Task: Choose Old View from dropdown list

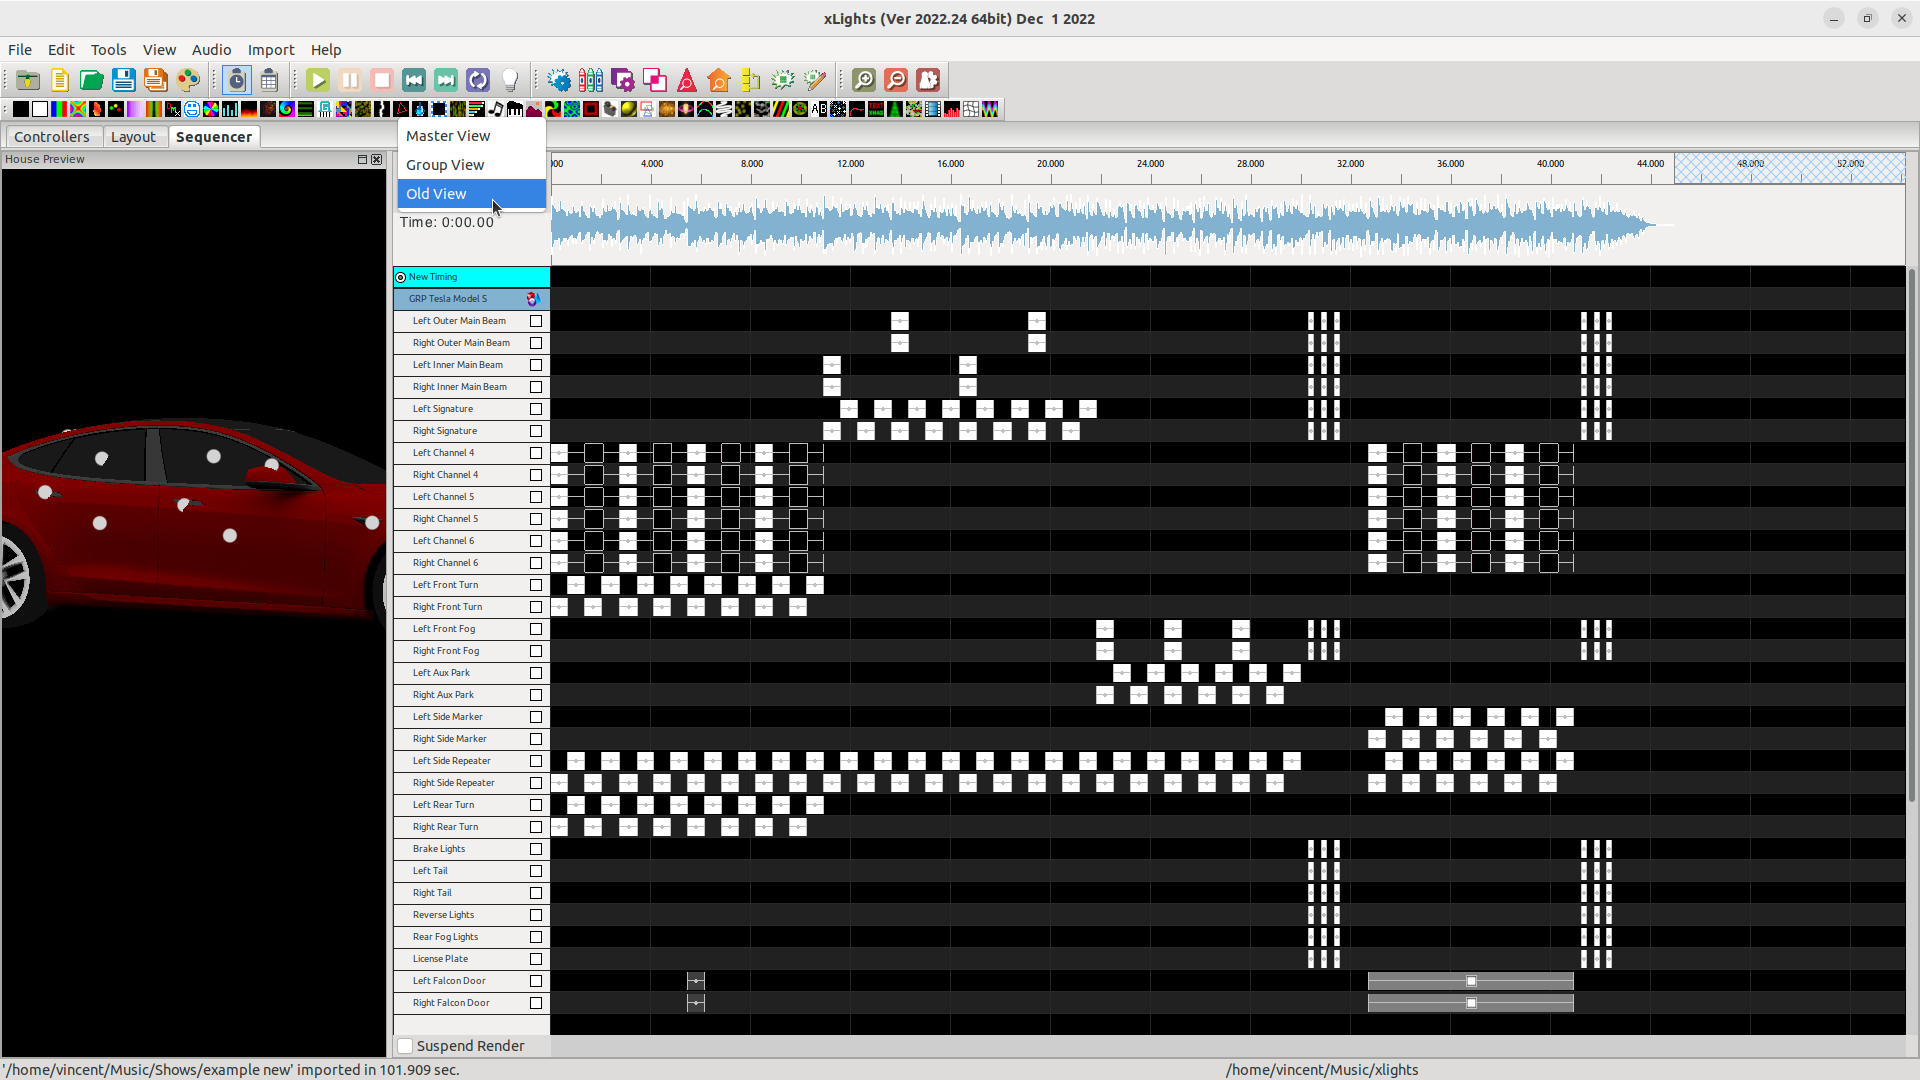Action: pyautogui.click(x=436, y=194)
